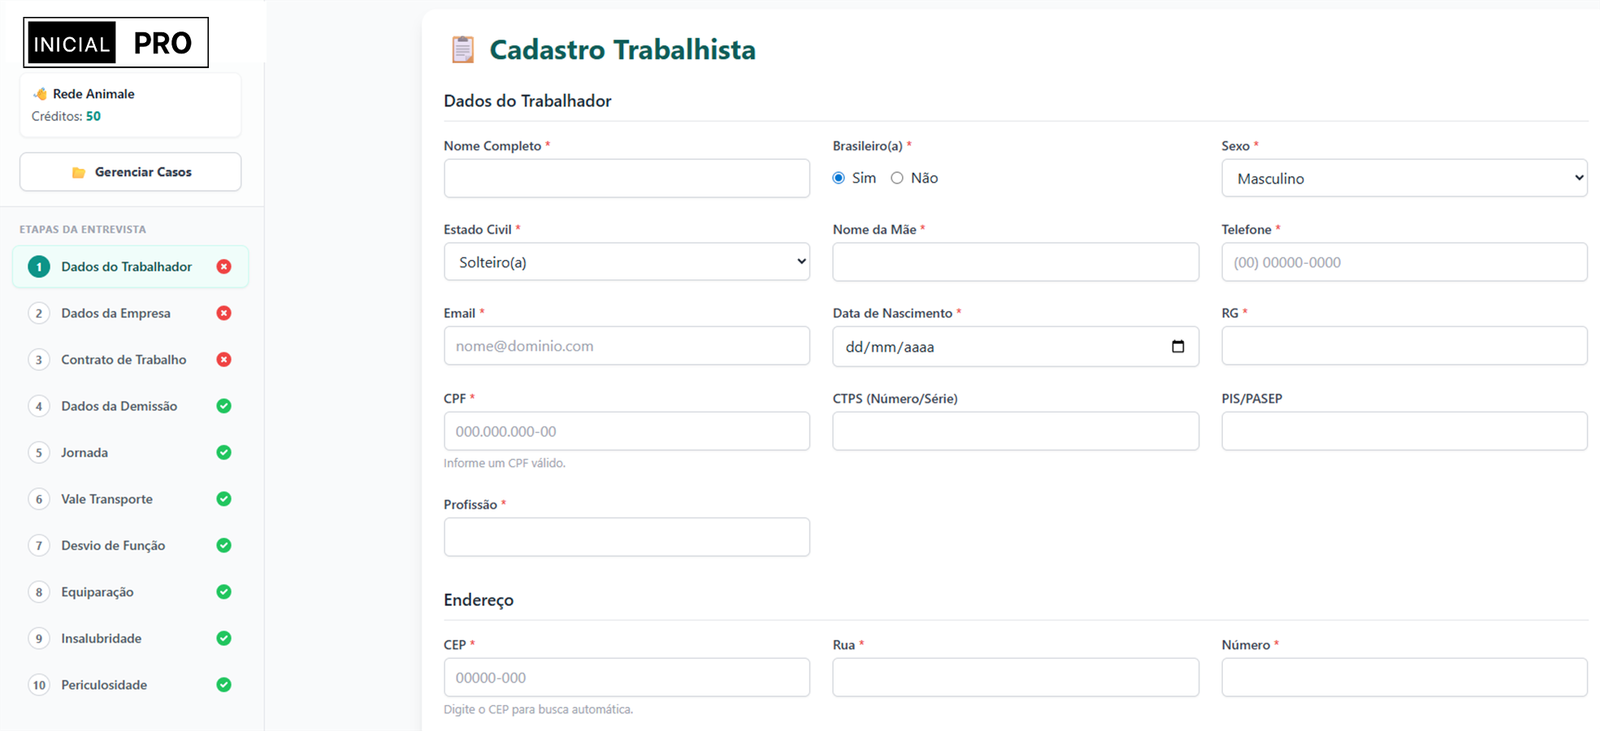Click the green check icon for Dados da Demissão
The width and height of the screenshot is (1600, 731).
point(224,406)
